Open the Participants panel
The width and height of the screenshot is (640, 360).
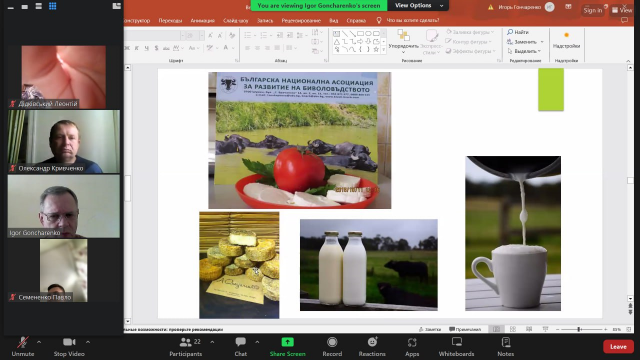pos(186,347)
